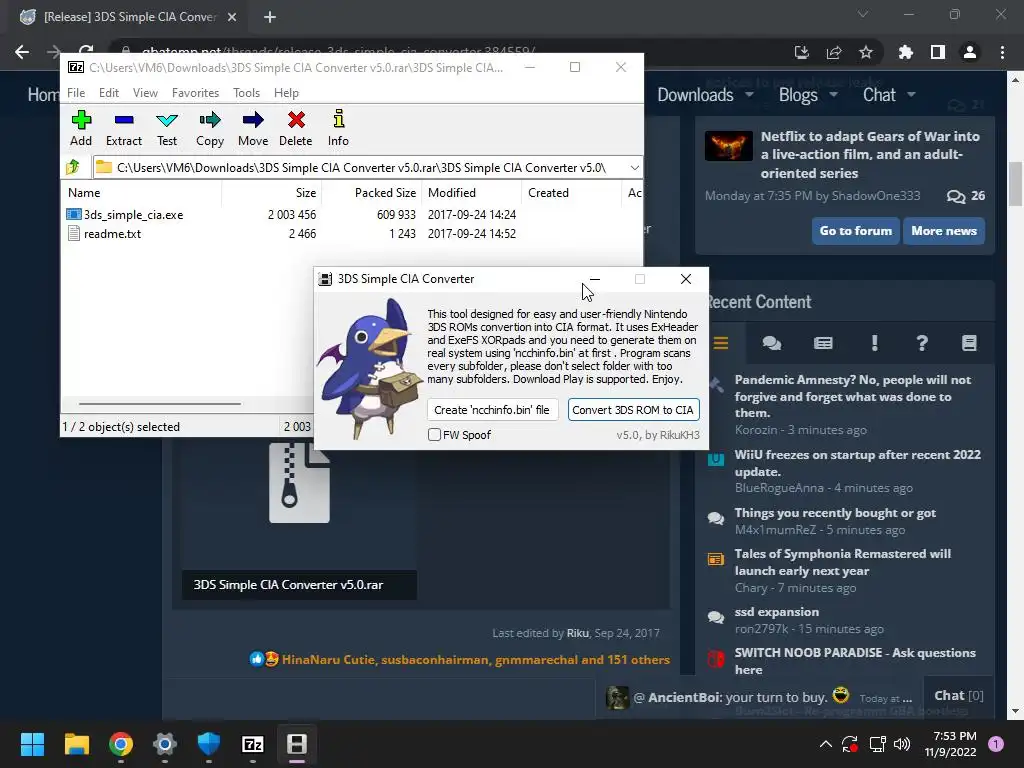Open the 7-Zip Help menu

pyautogui.click(x=286, y=93)
